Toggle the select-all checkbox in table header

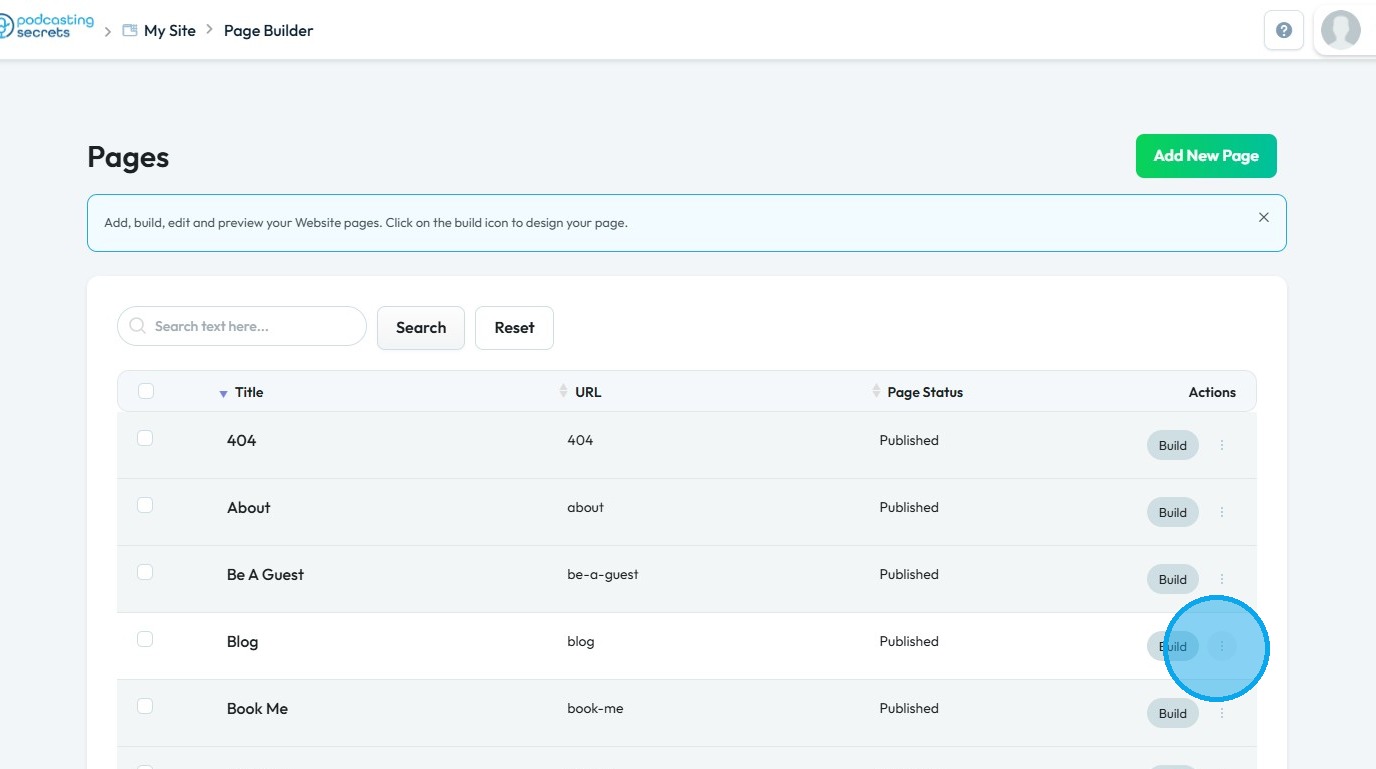pyautogui.click(x=146, y=391)
